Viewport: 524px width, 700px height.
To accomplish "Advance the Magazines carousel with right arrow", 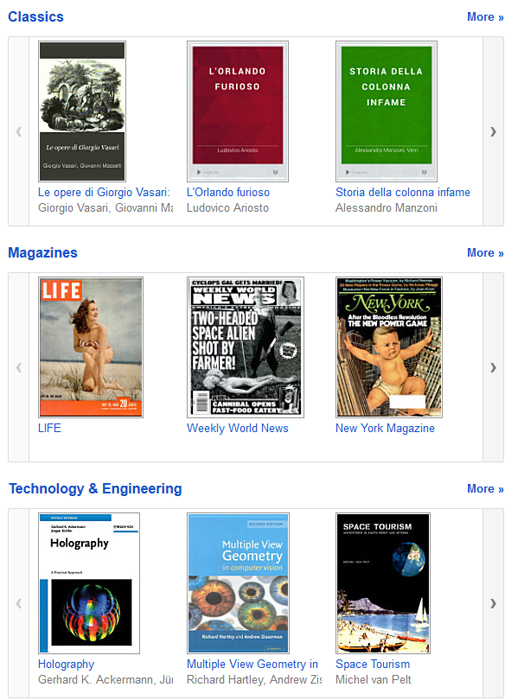I will coord(493,367).
